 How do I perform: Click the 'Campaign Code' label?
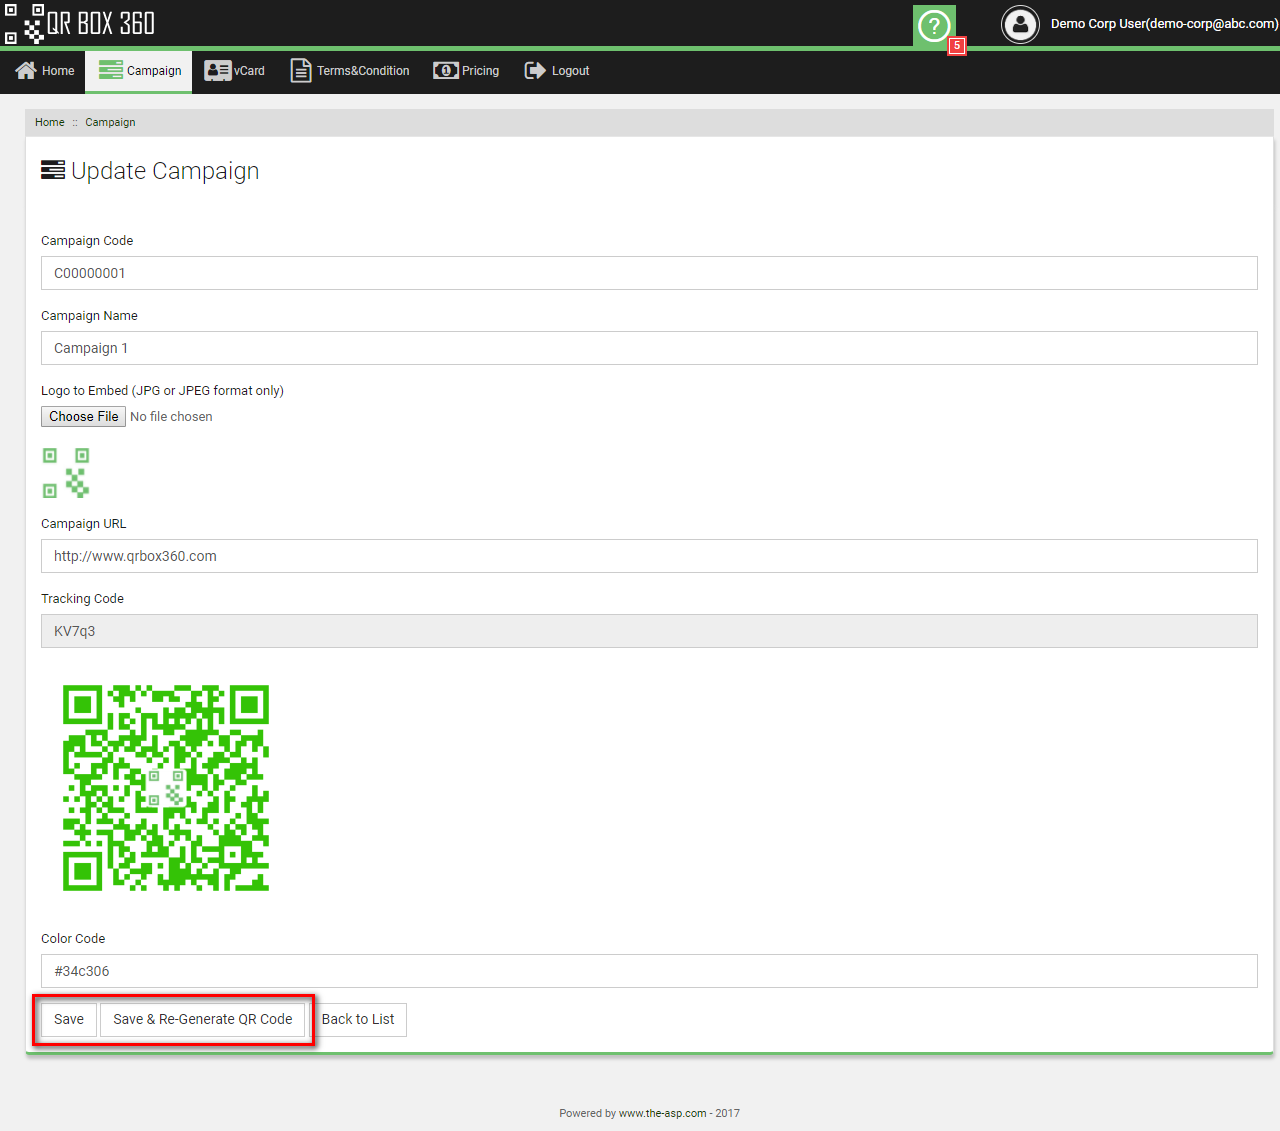coord(87,241)
